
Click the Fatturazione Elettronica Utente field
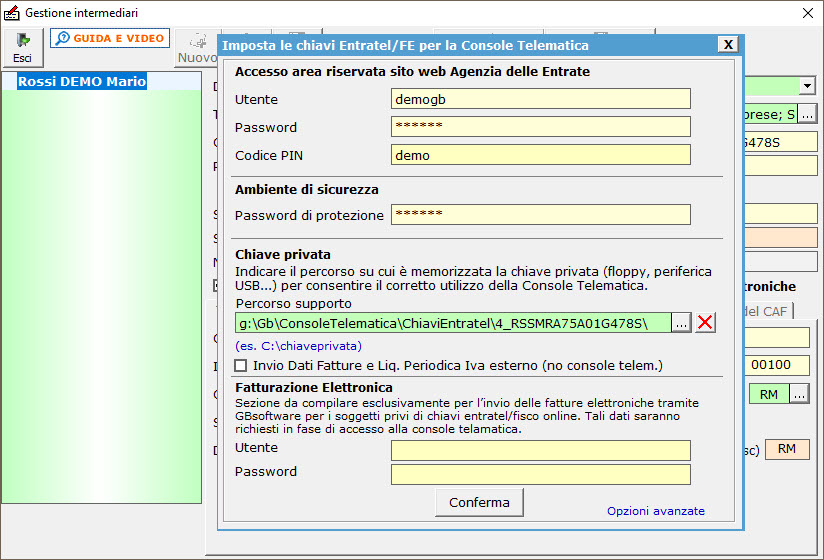[540, 451]
